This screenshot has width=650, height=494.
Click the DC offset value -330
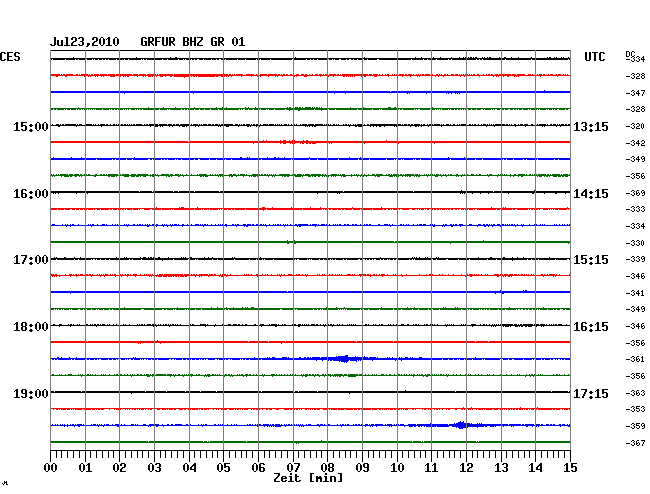635,243
